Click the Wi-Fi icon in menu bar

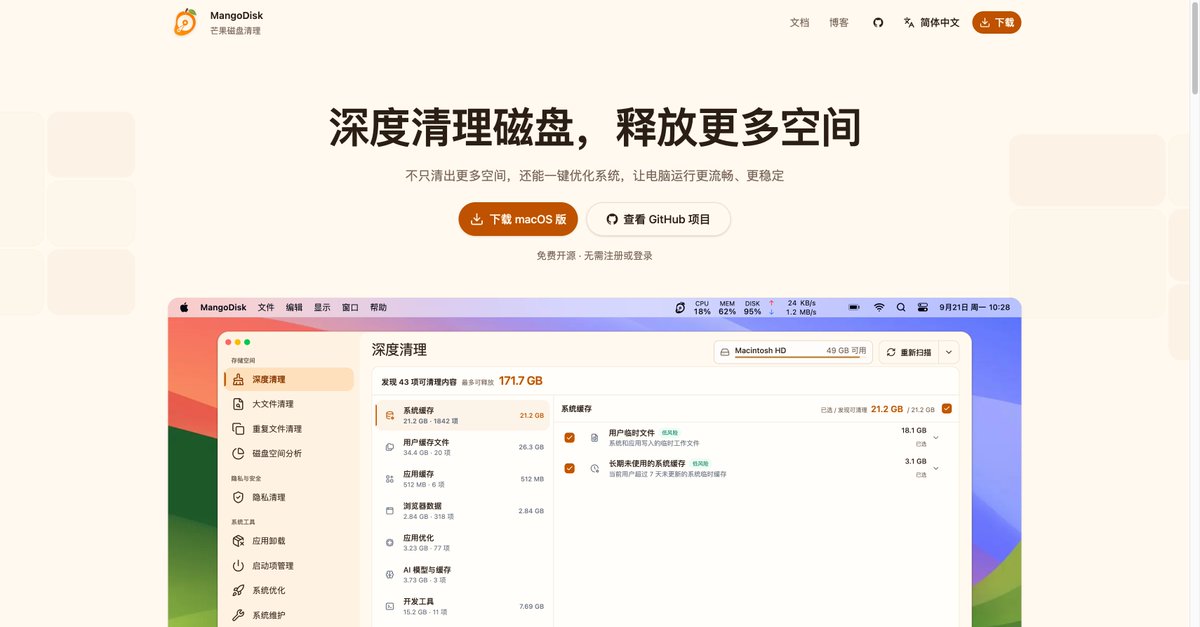(x=879, y=308)
